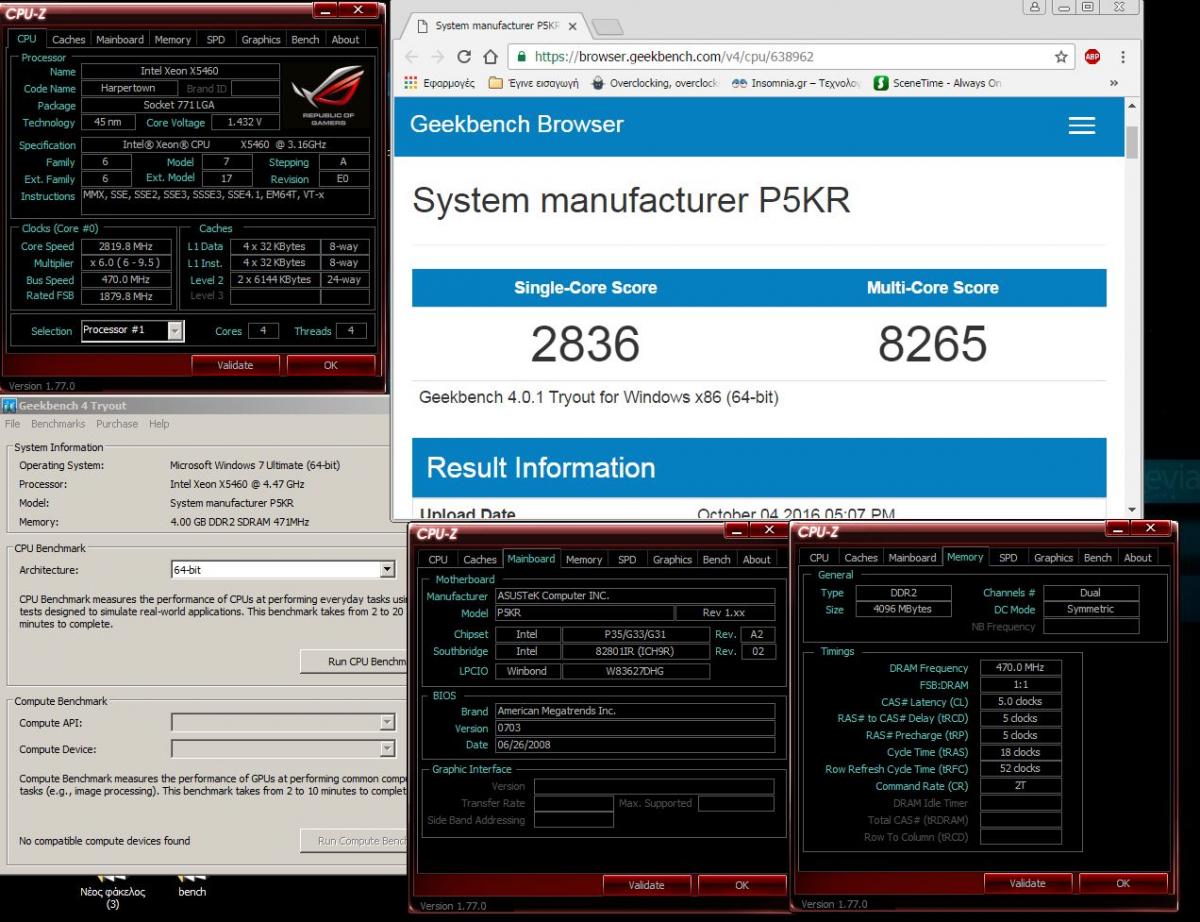Bookmark this page with the star icon
Viewport: 1200px width, 922px height.
pos(1061,57)
